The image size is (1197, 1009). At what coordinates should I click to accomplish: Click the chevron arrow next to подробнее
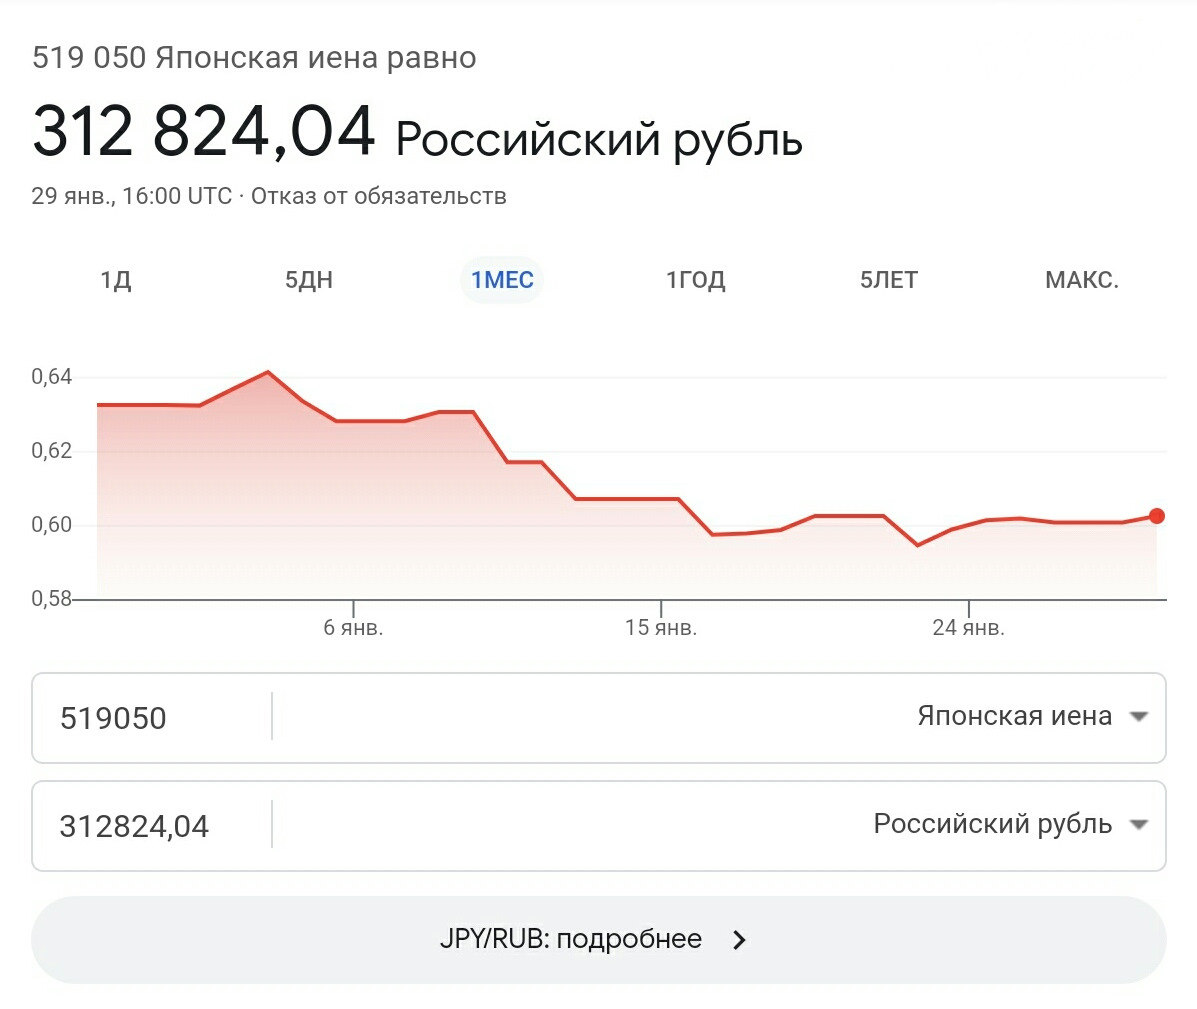click(x=739, y=940)
